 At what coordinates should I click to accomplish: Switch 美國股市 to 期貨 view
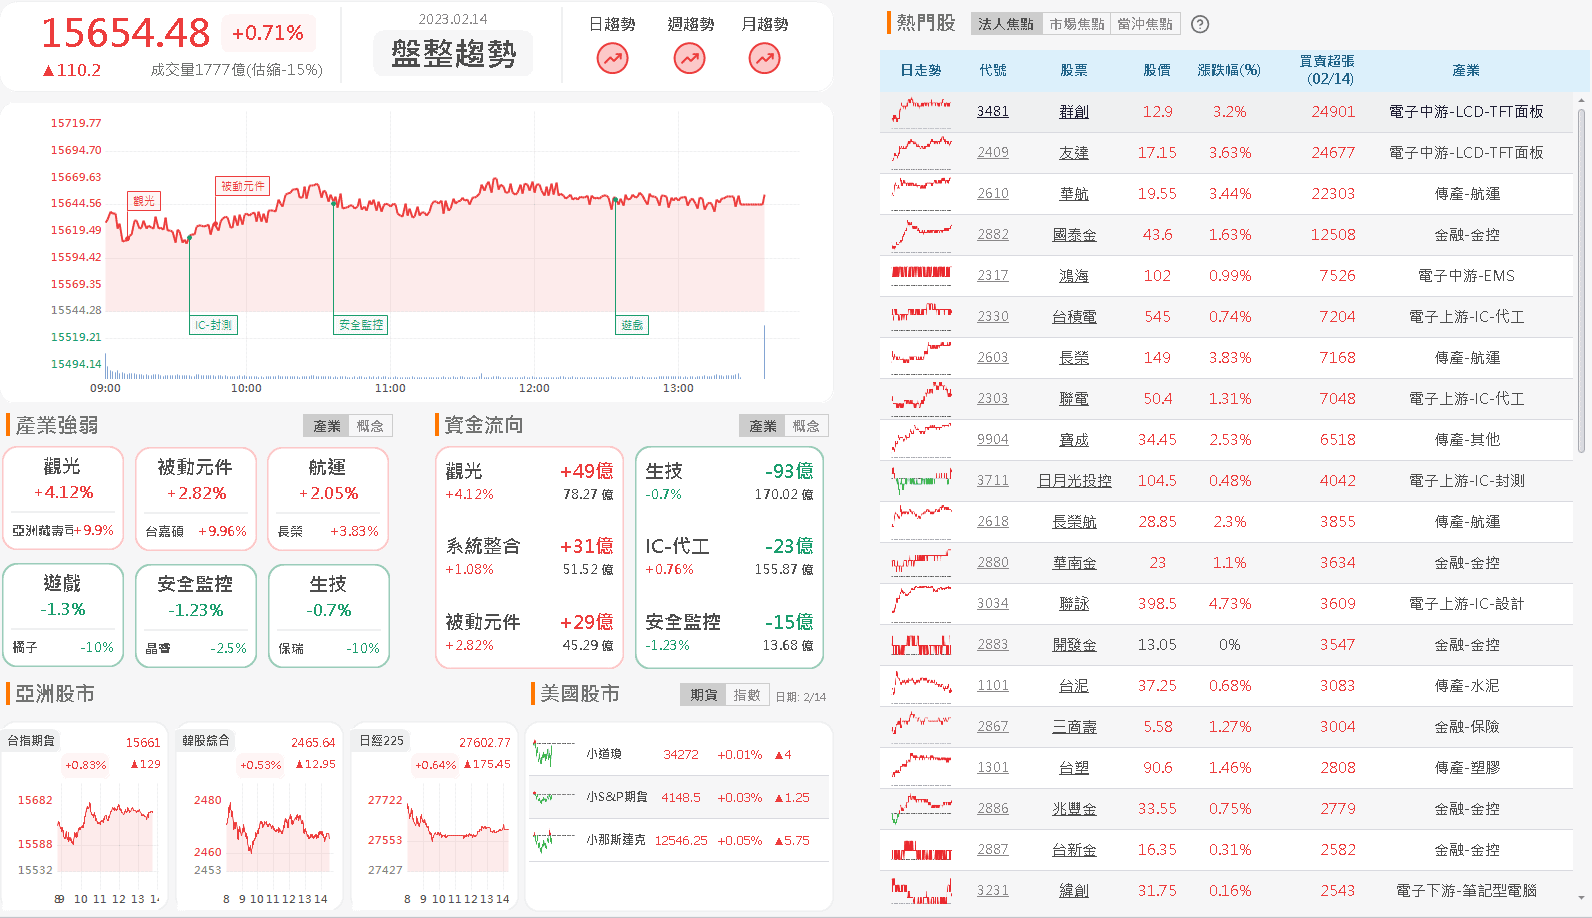click(704, 695)
